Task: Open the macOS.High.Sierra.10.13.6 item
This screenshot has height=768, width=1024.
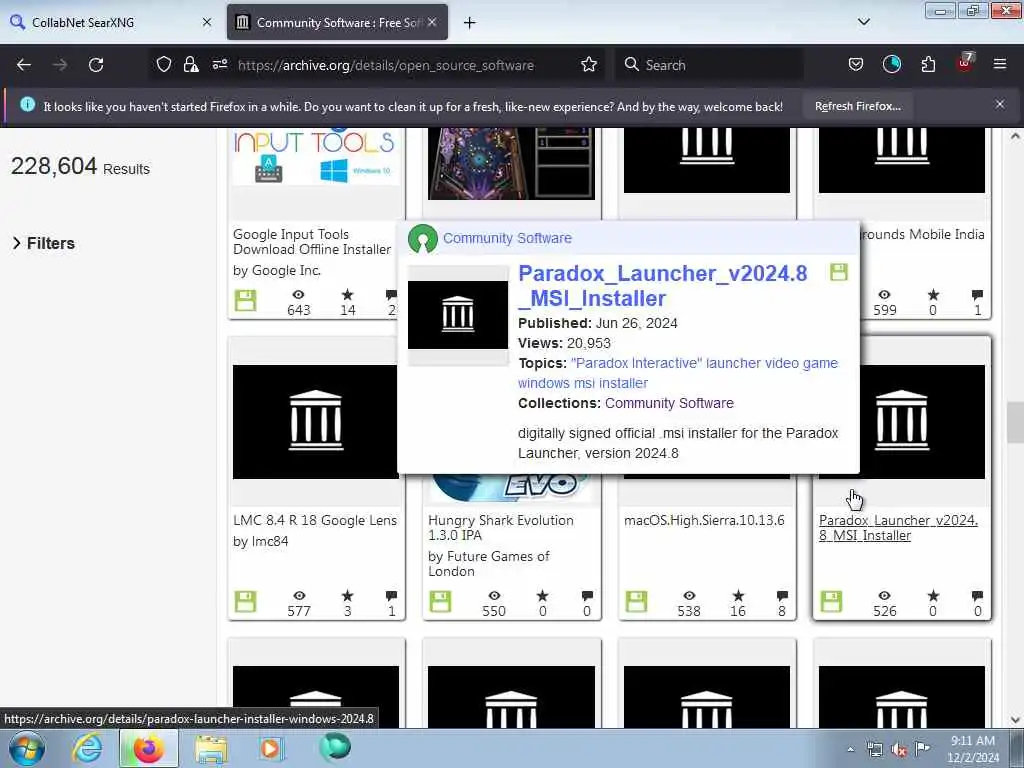Action: [x=704, y=520]
